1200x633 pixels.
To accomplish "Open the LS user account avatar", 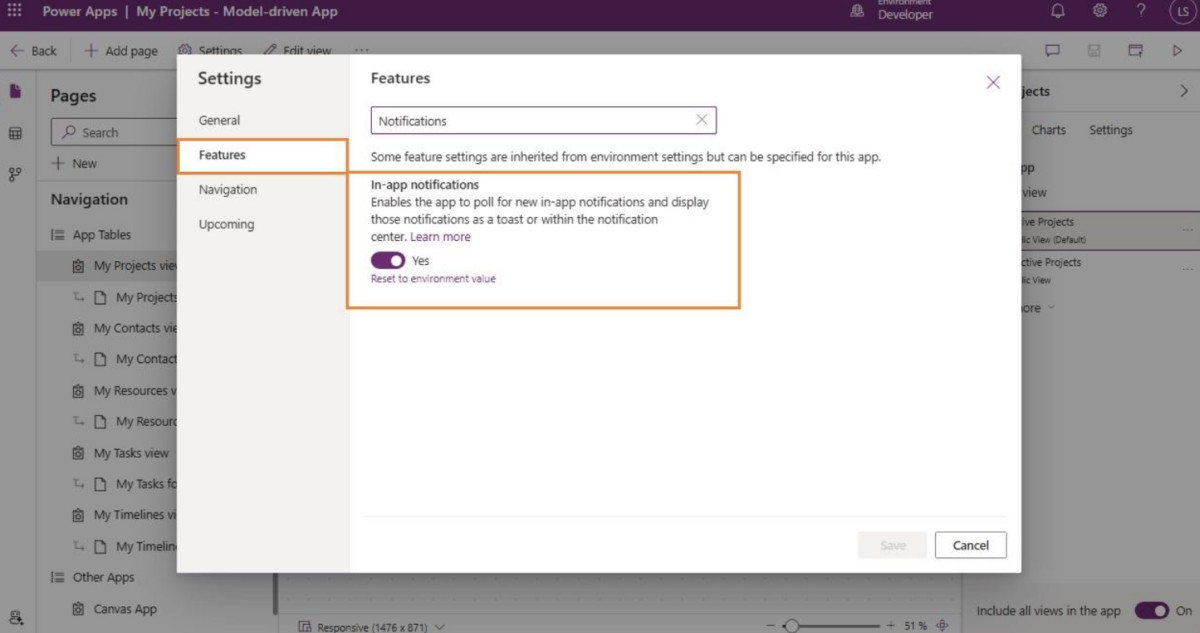I will click(x=1182, y=12).
